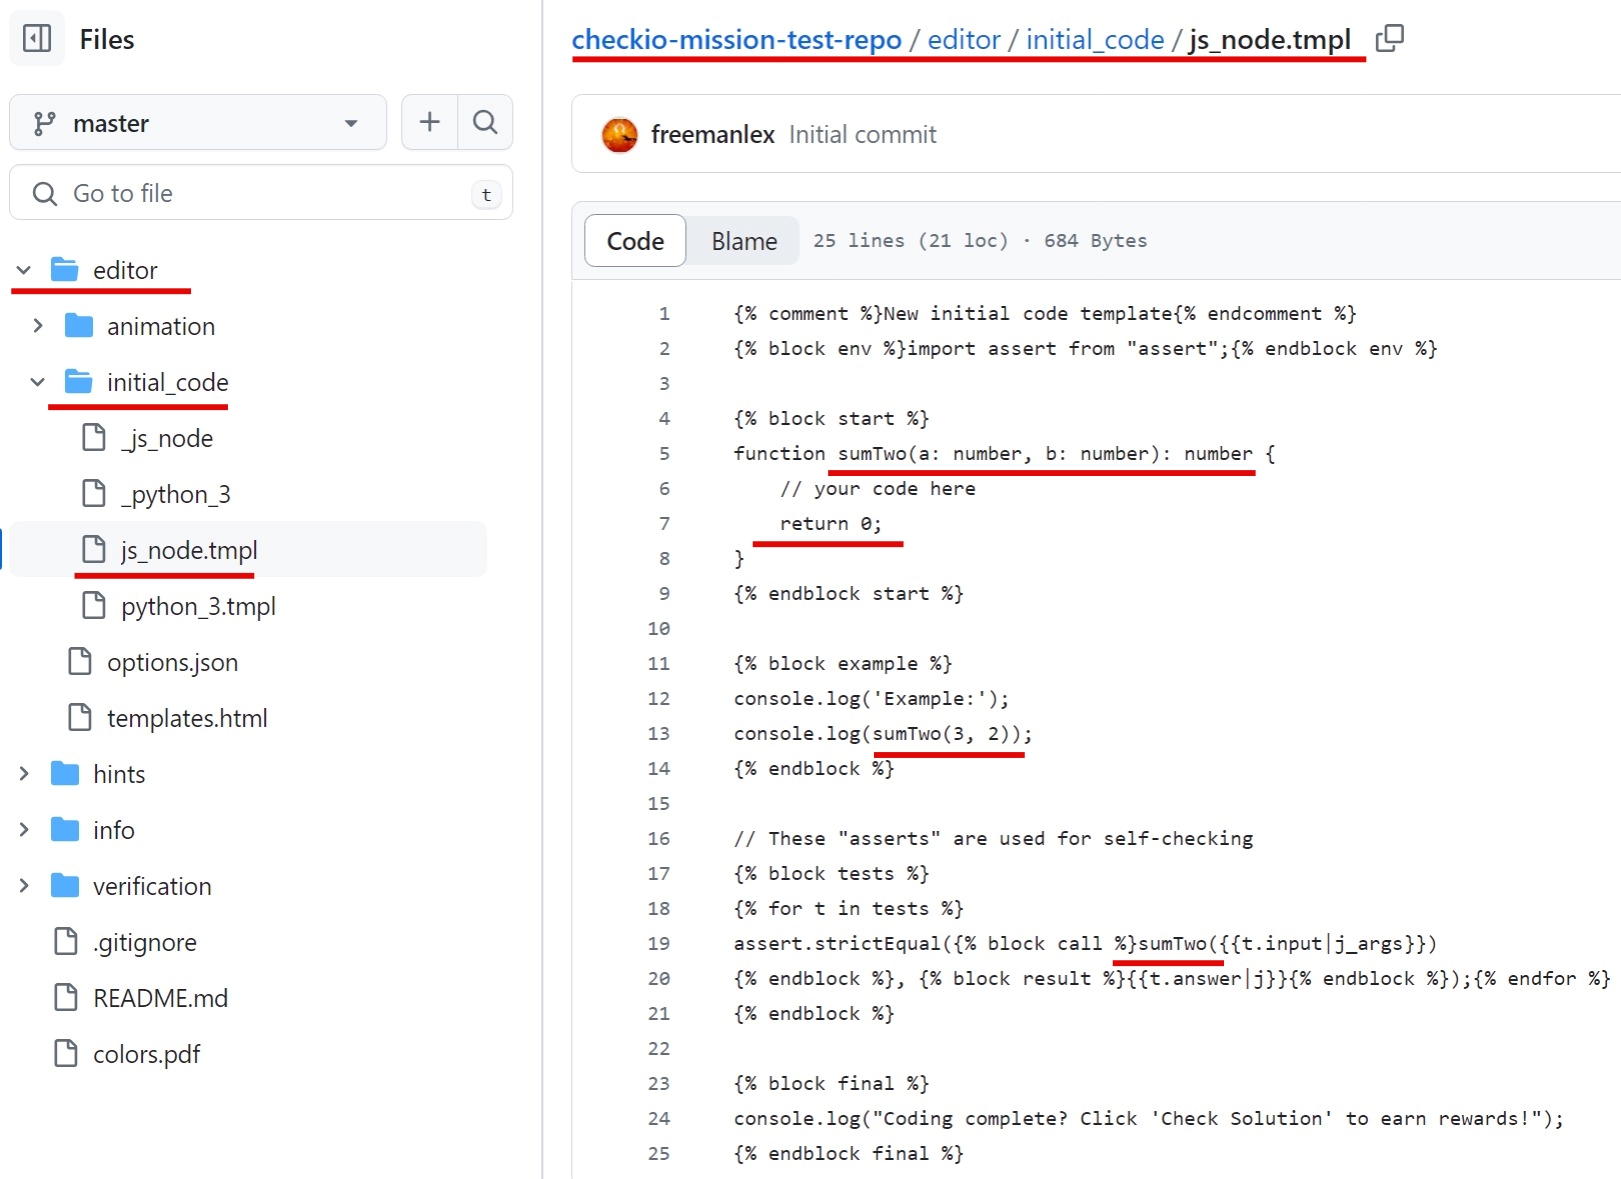Go to checkio-mission-test-repo breadcrumb link
1621x1179 pixels.
[x=736, y=39]
